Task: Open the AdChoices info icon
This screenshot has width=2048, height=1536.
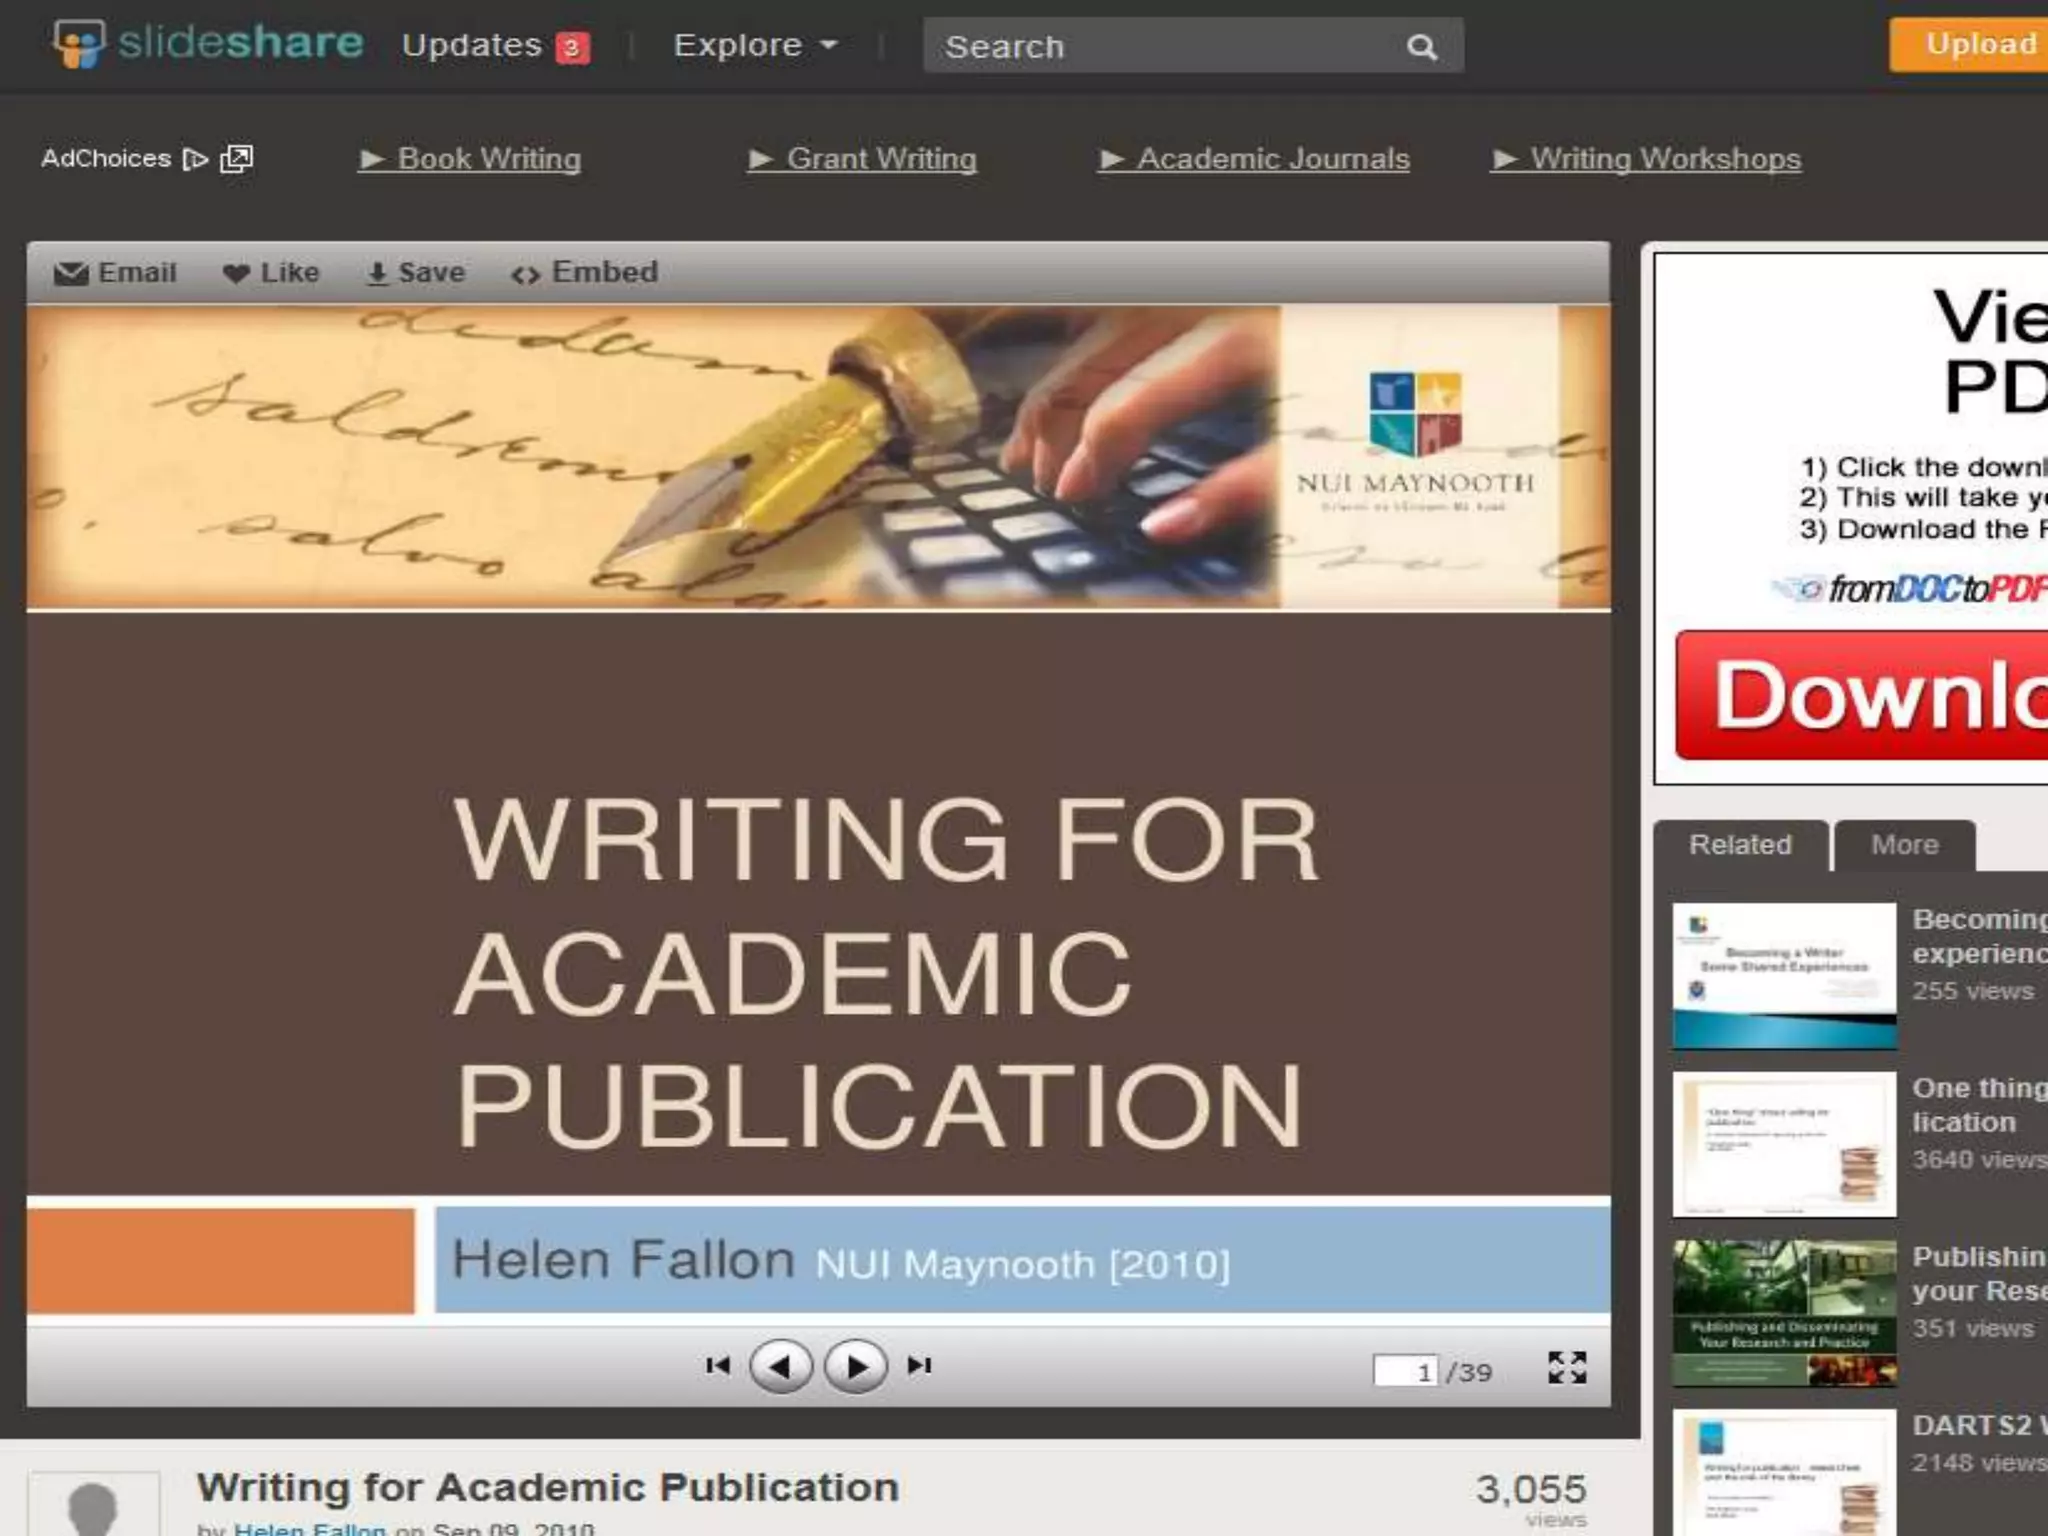Action: click(195, 159)
